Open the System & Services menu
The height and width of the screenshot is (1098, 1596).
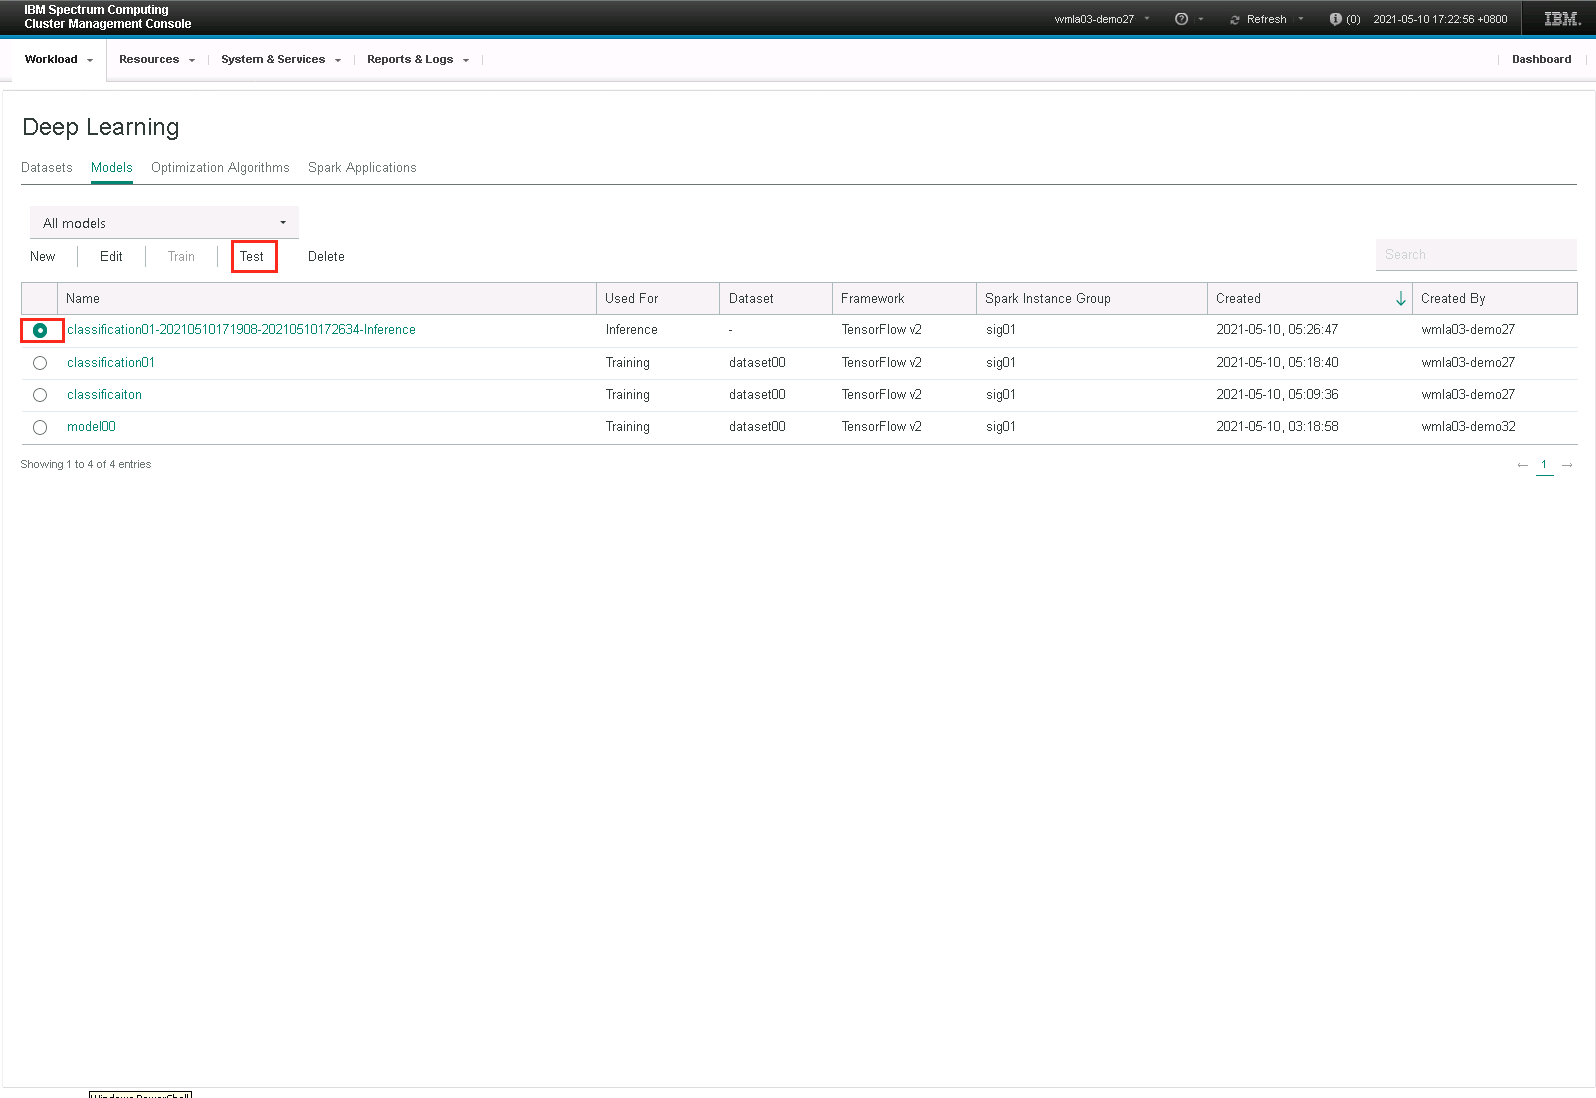point(281,59)
